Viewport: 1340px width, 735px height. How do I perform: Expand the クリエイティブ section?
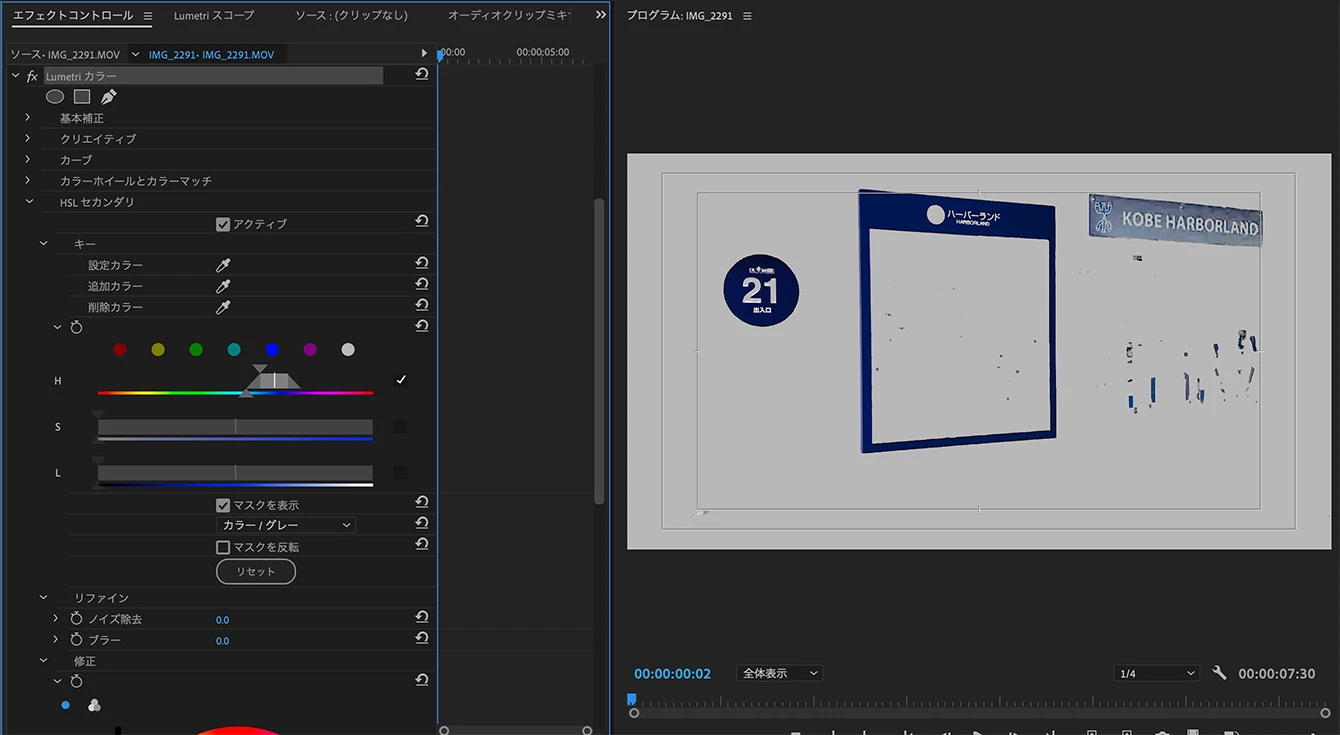[28, 139]
